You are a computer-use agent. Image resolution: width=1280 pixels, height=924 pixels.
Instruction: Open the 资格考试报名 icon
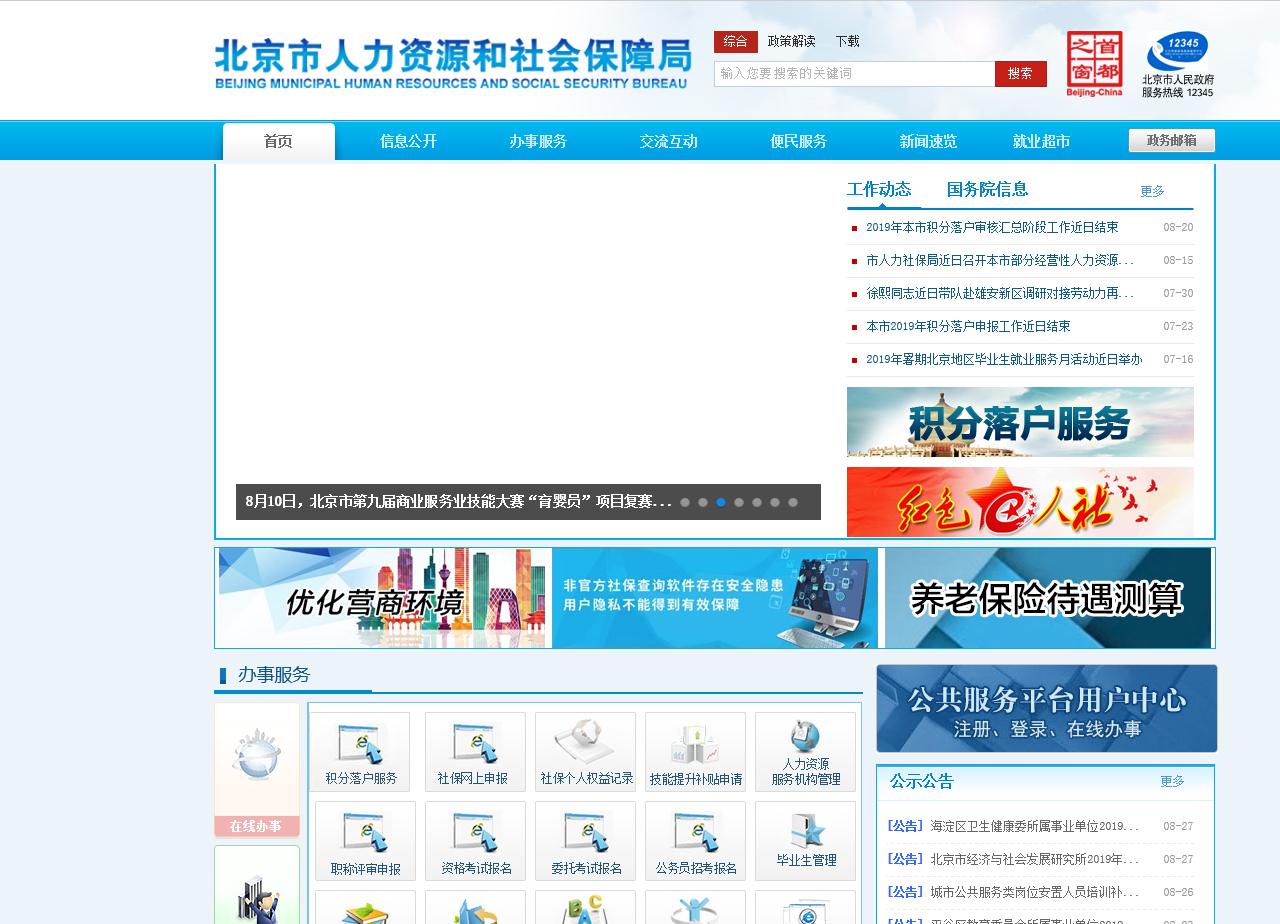click(475, 840)
